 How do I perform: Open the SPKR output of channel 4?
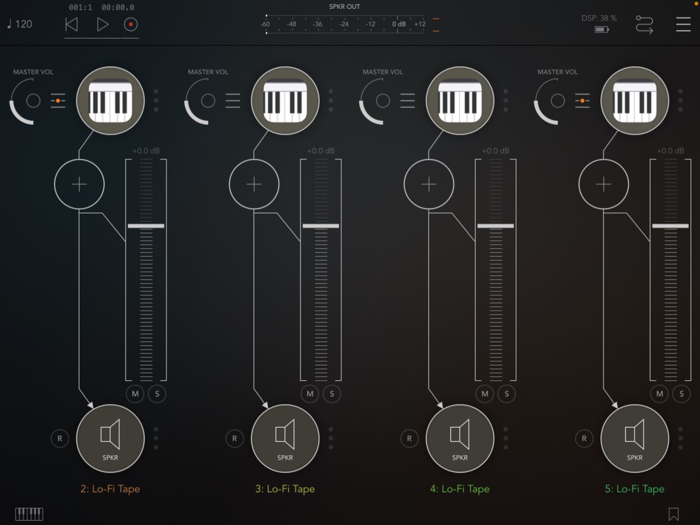click(460, 438)
